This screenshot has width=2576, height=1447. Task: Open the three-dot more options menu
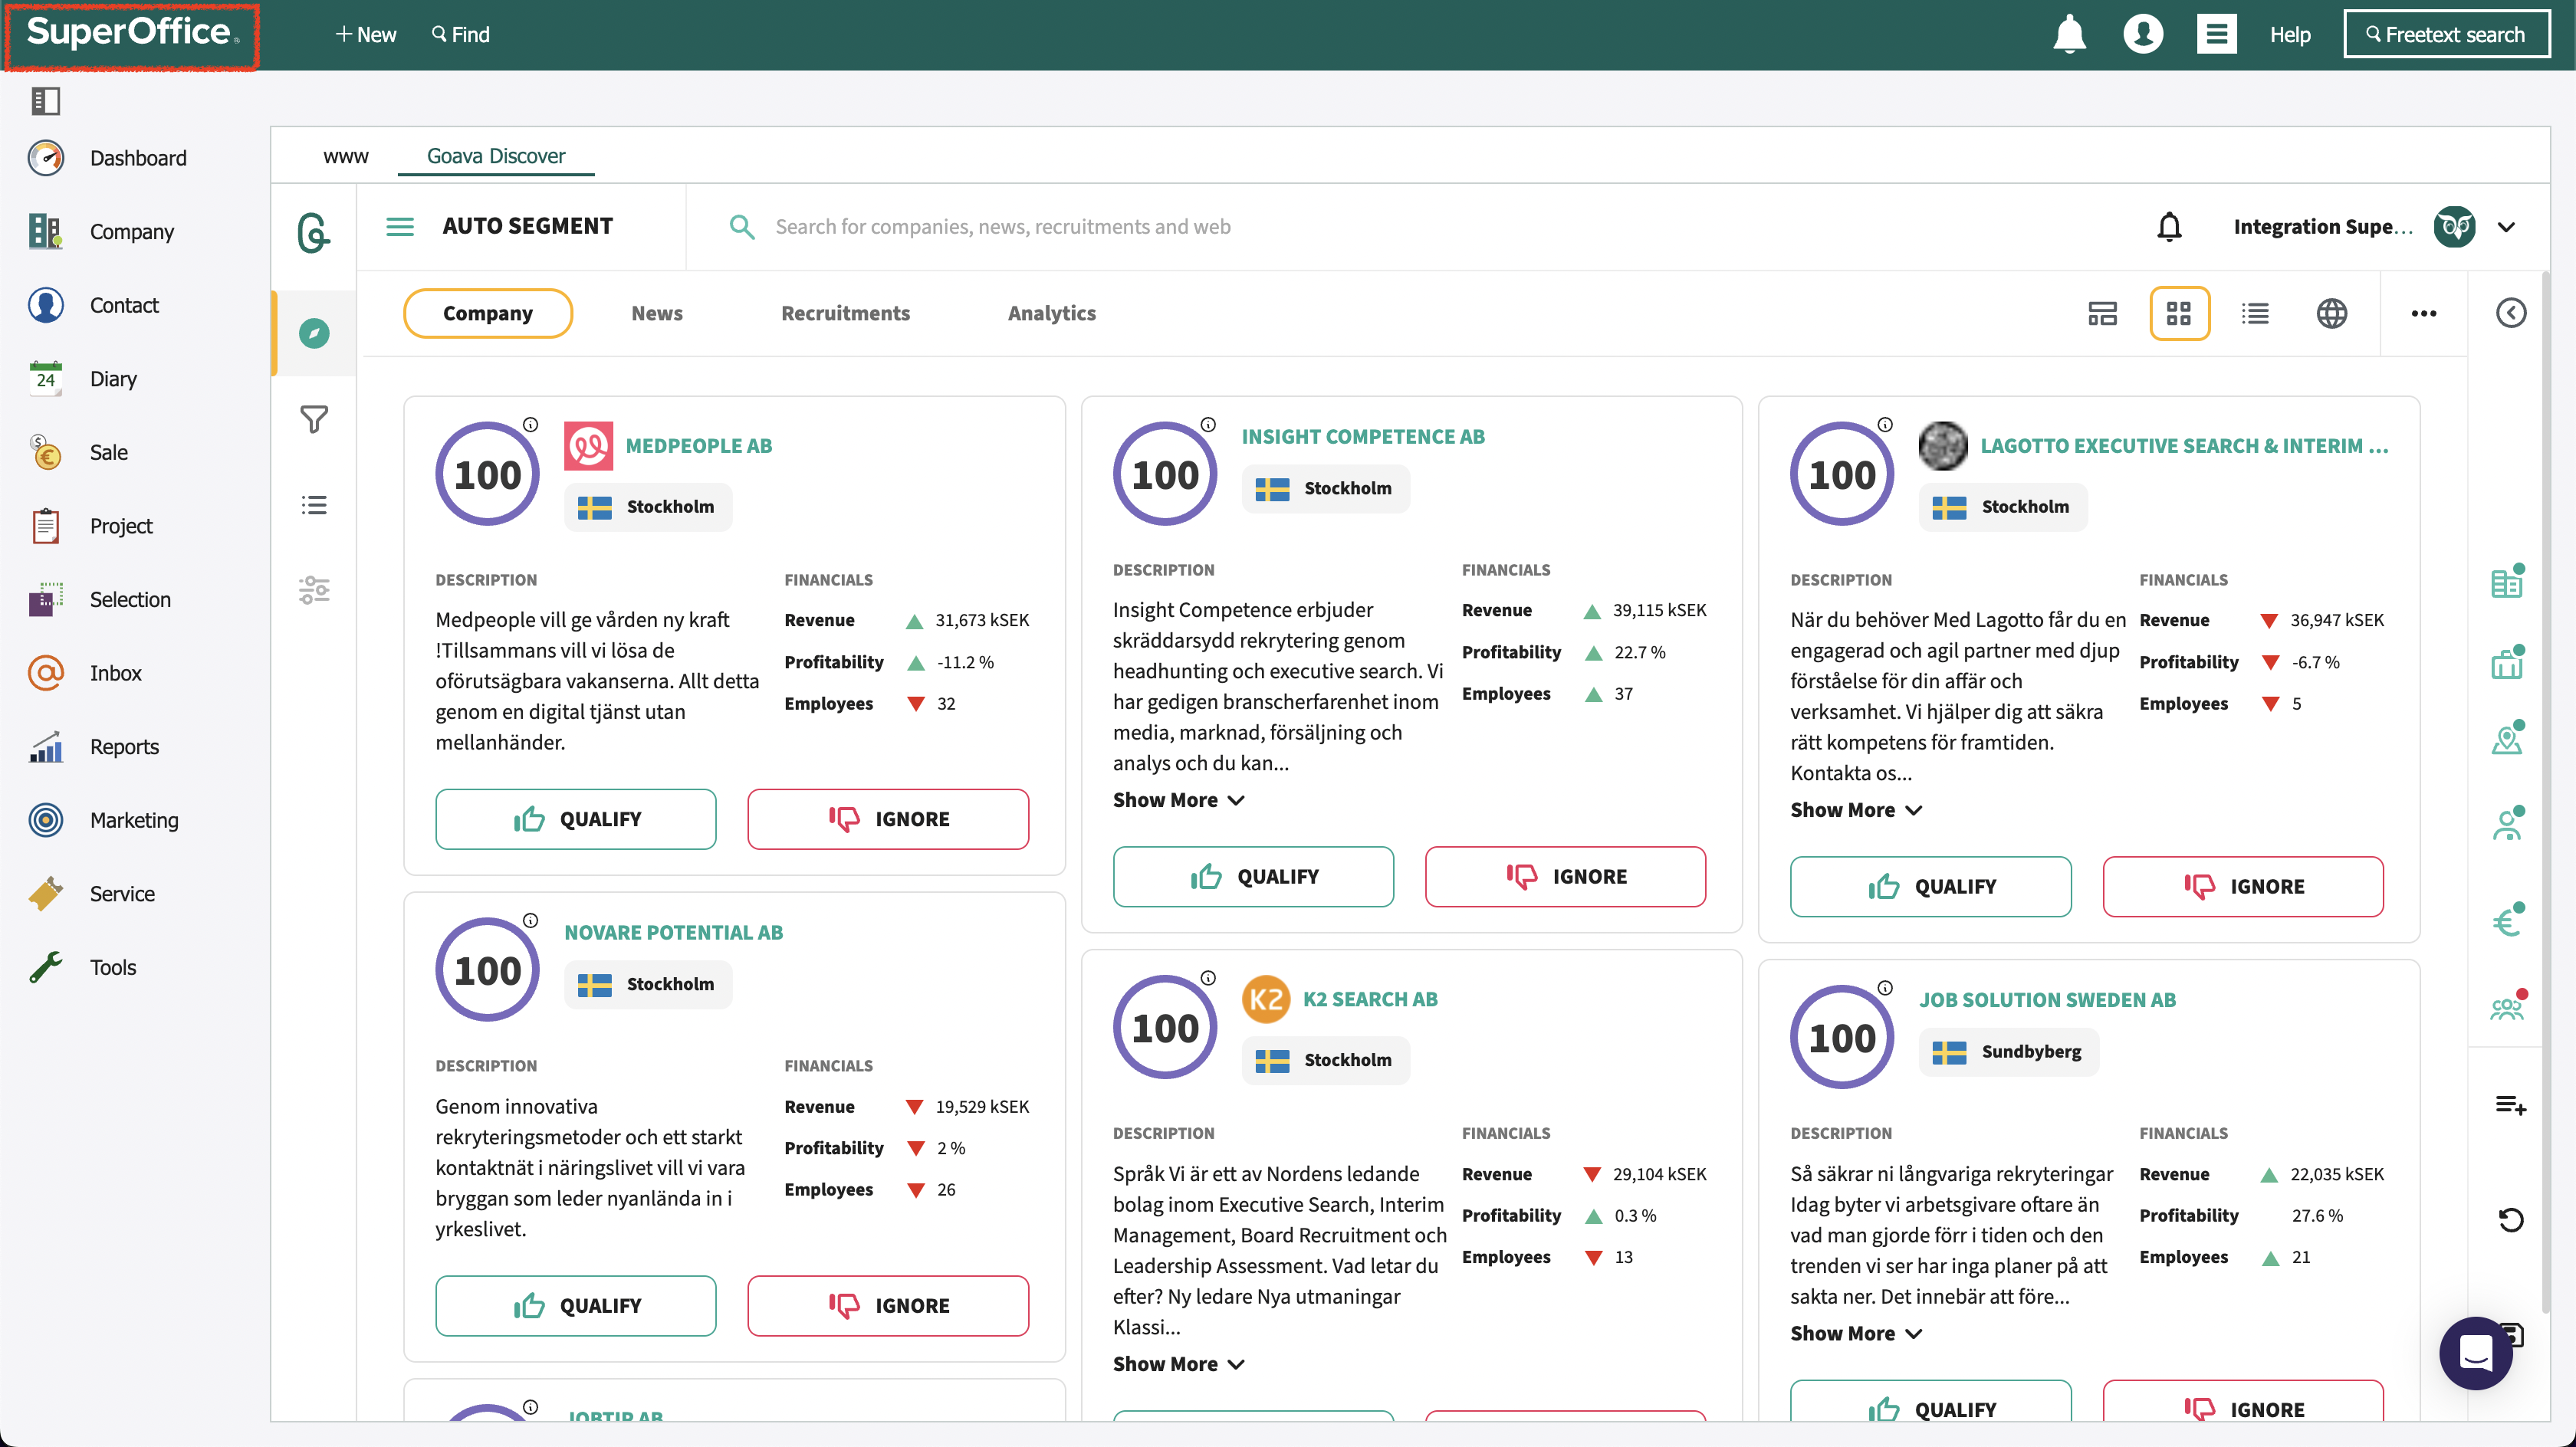click(x=2423, y=313)
